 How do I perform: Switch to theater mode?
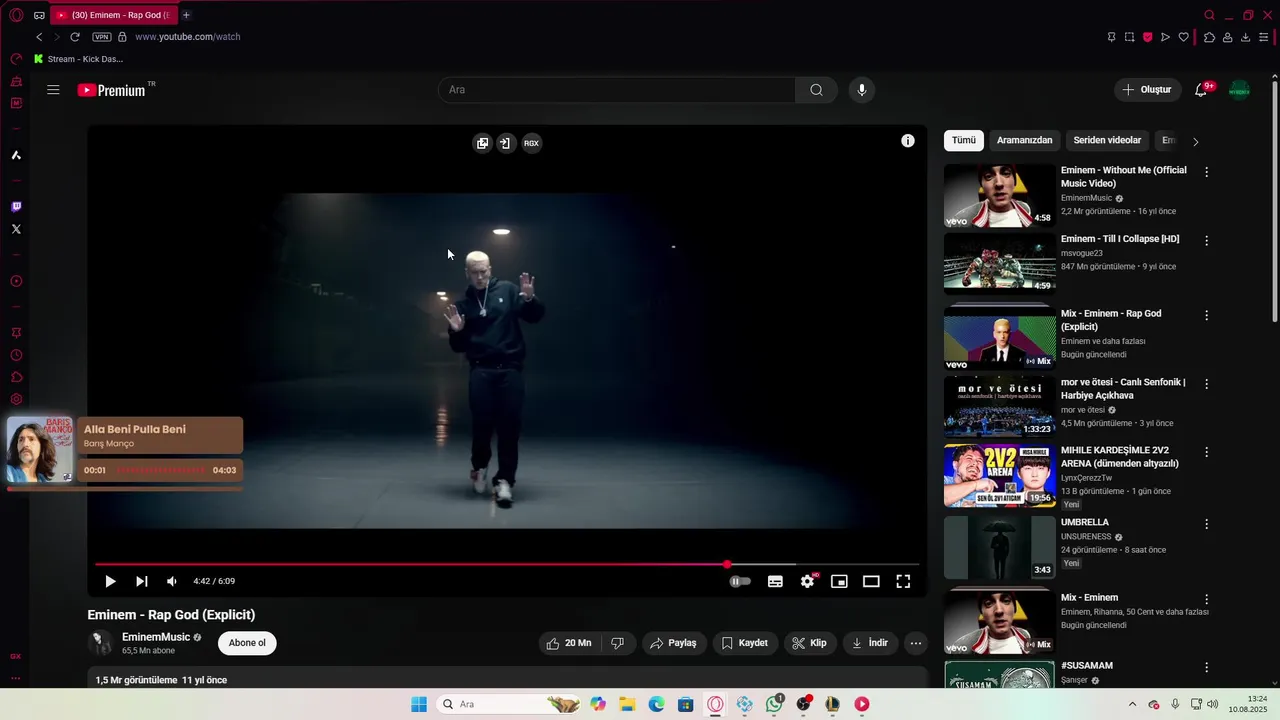[x=871, y=581]
